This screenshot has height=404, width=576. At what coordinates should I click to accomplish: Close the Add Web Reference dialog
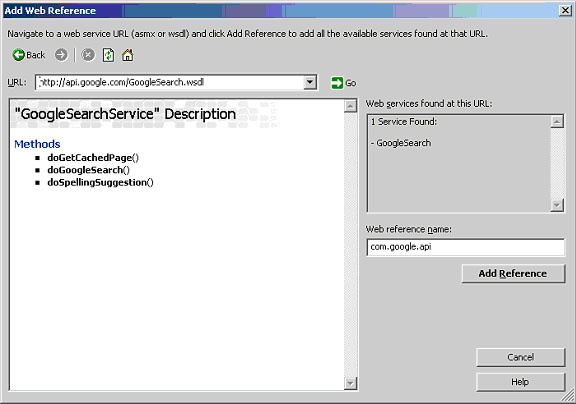click(x=565, y=10)
